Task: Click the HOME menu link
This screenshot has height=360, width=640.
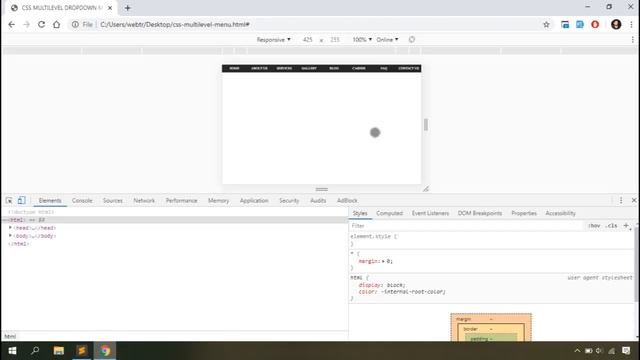Action: (234, 68)
